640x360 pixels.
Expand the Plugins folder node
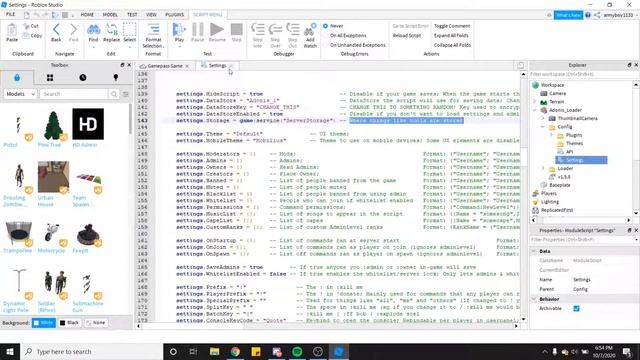click(x=551, y=135)
